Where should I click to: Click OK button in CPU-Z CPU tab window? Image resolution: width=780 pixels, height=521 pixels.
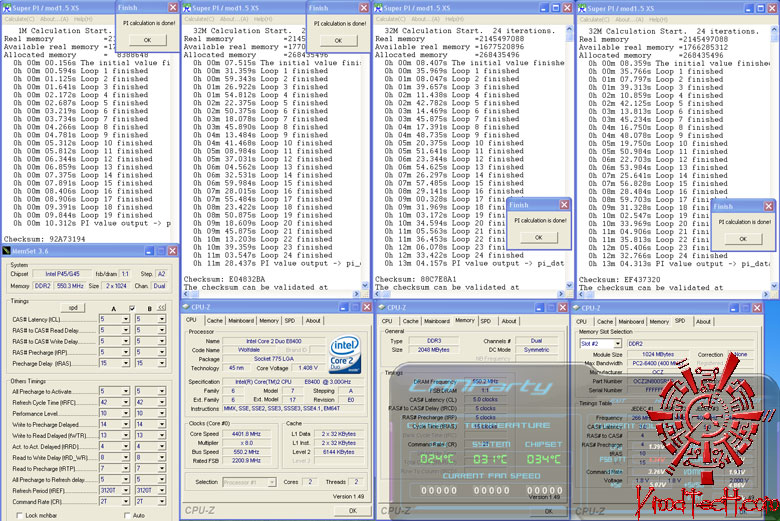(x=352, y=511)
